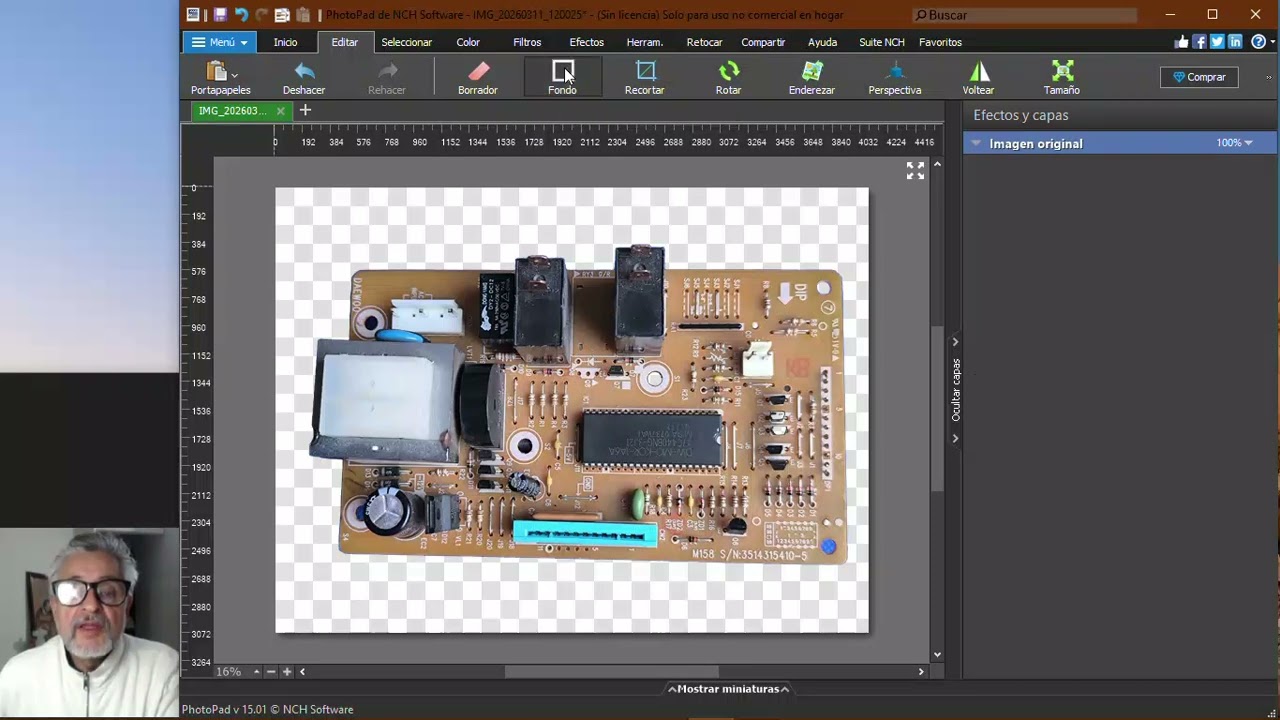Open the Tamaño resize tool
1280x720 pixels.
1062,77
